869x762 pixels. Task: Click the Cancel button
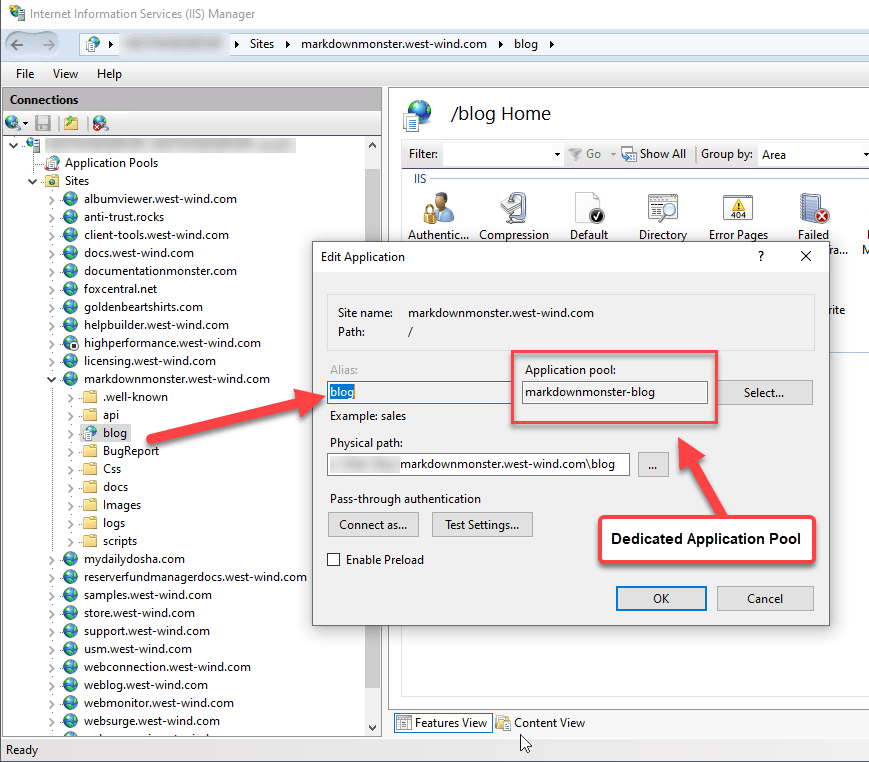click(x=765, y=599)
